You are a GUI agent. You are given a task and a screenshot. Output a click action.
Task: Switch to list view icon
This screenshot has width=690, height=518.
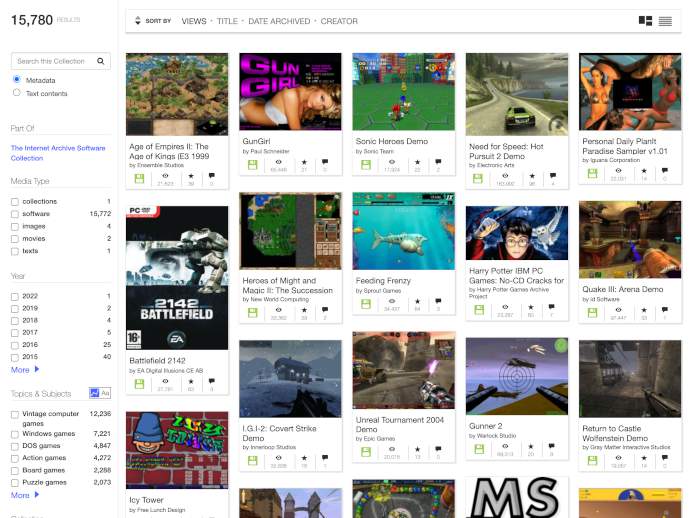click(x=665, y=21)
